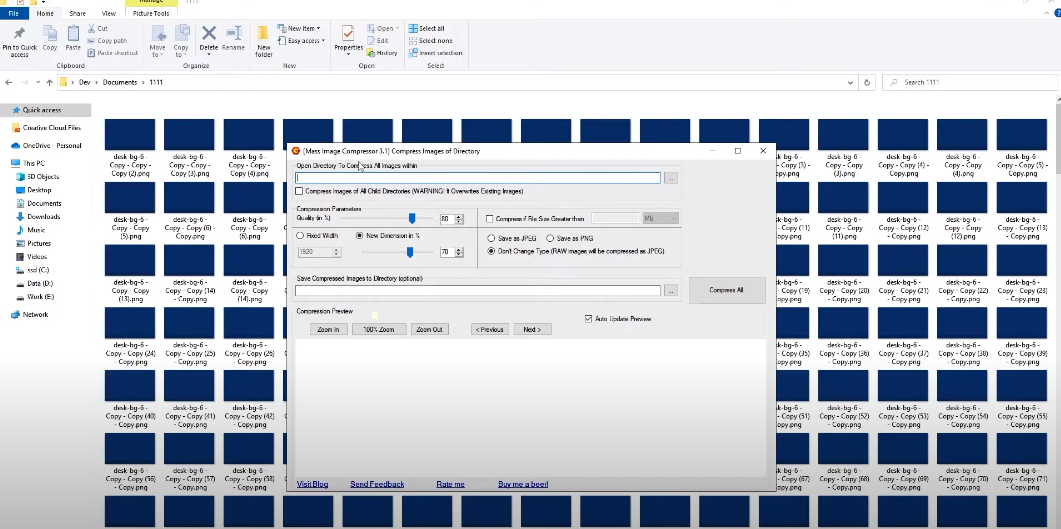Open the Easy access dropdown
This screenshot has height=529, width=1061.
click(x=301, y=41)
